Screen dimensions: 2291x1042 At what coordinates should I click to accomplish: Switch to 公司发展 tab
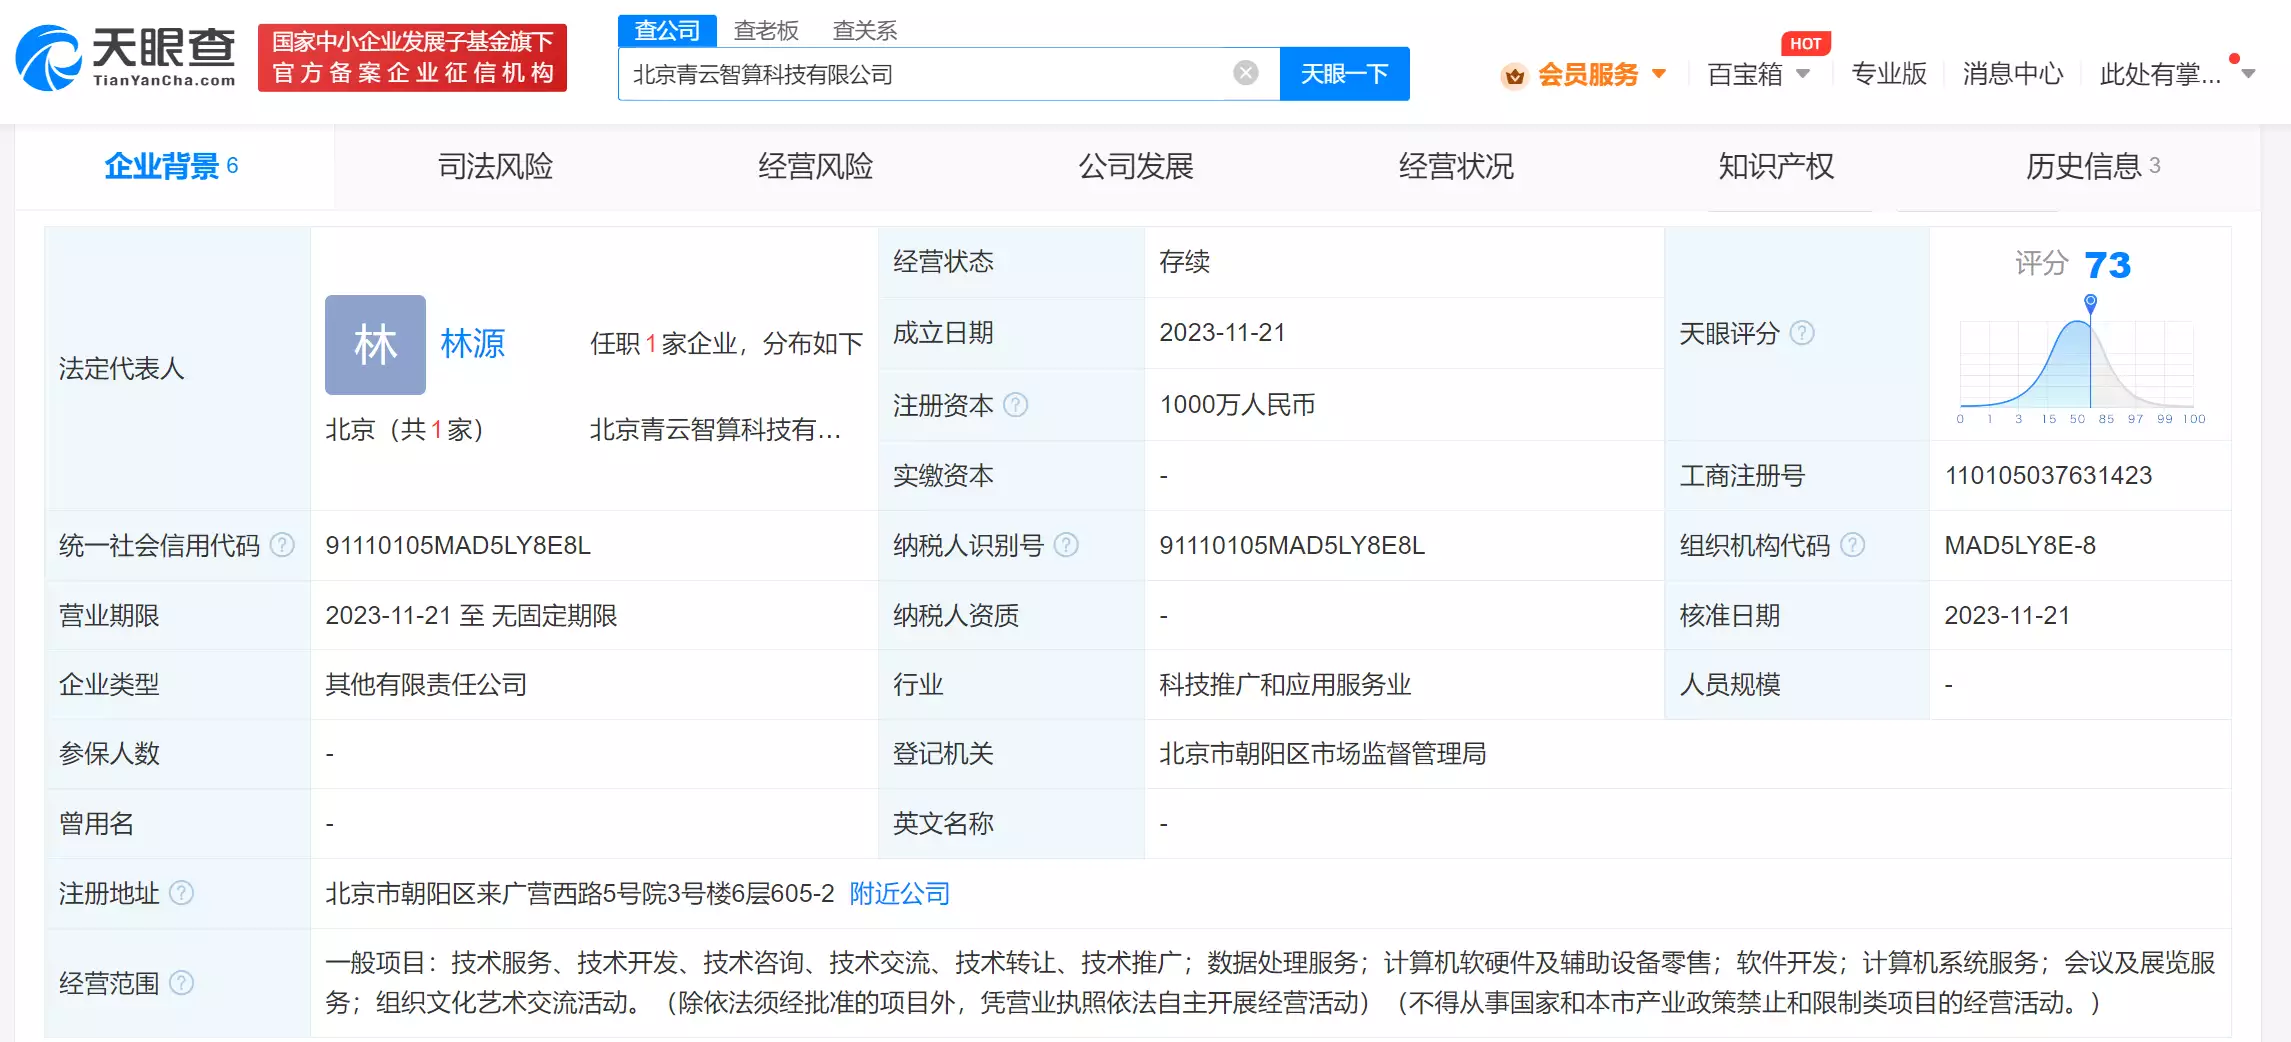pyautogui.click(x=1136, y=166)
